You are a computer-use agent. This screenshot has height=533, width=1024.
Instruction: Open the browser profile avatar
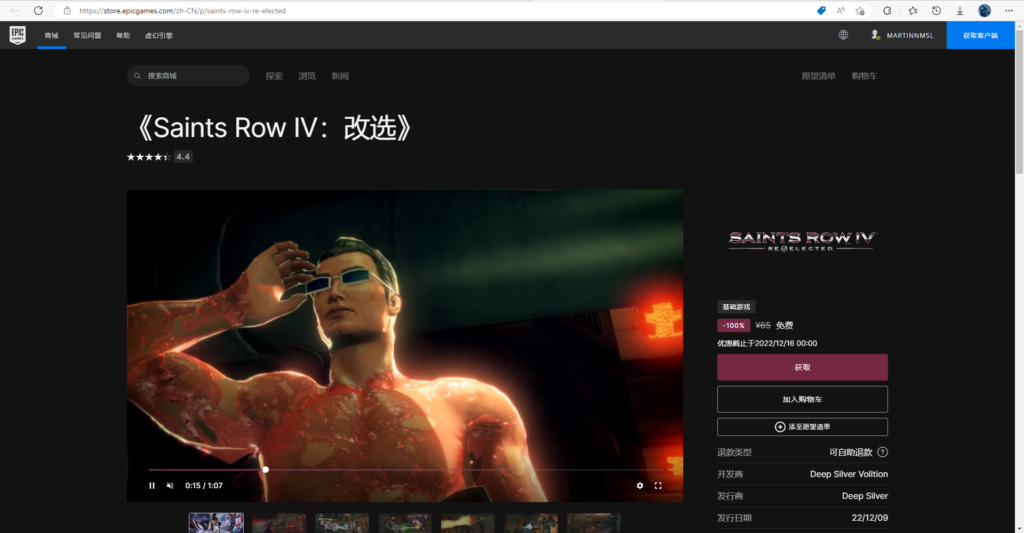(x=985, y=10)
